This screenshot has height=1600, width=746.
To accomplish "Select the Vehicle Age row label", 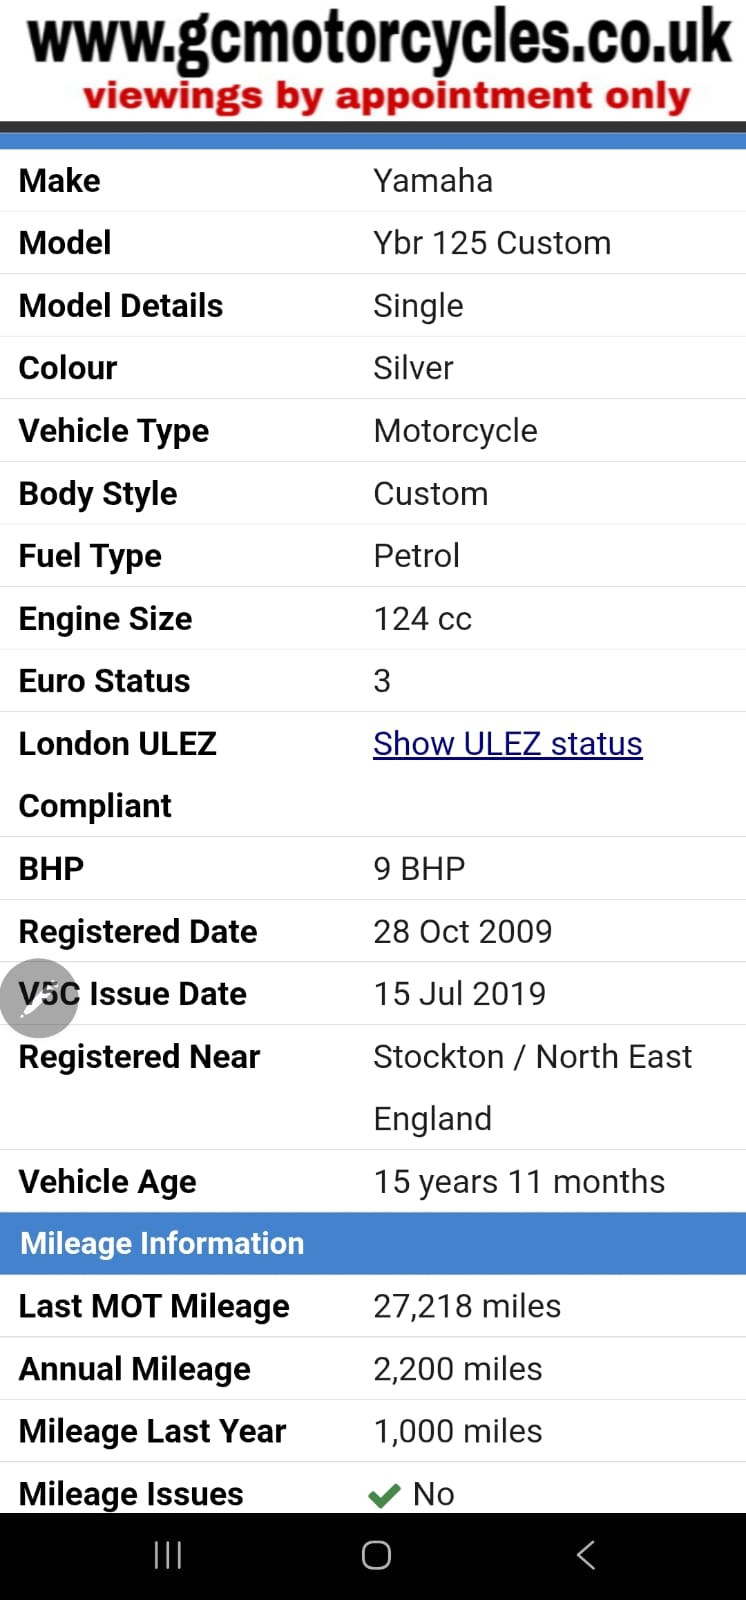I will click(x=107, y=1182).
